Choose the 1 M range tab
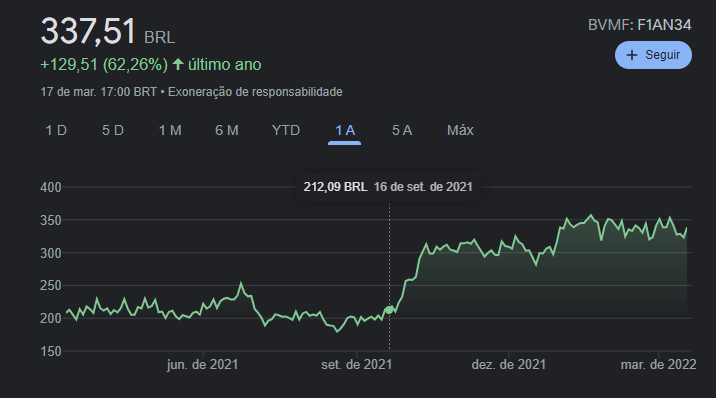The image size is (716, 398). coord(170,131)
